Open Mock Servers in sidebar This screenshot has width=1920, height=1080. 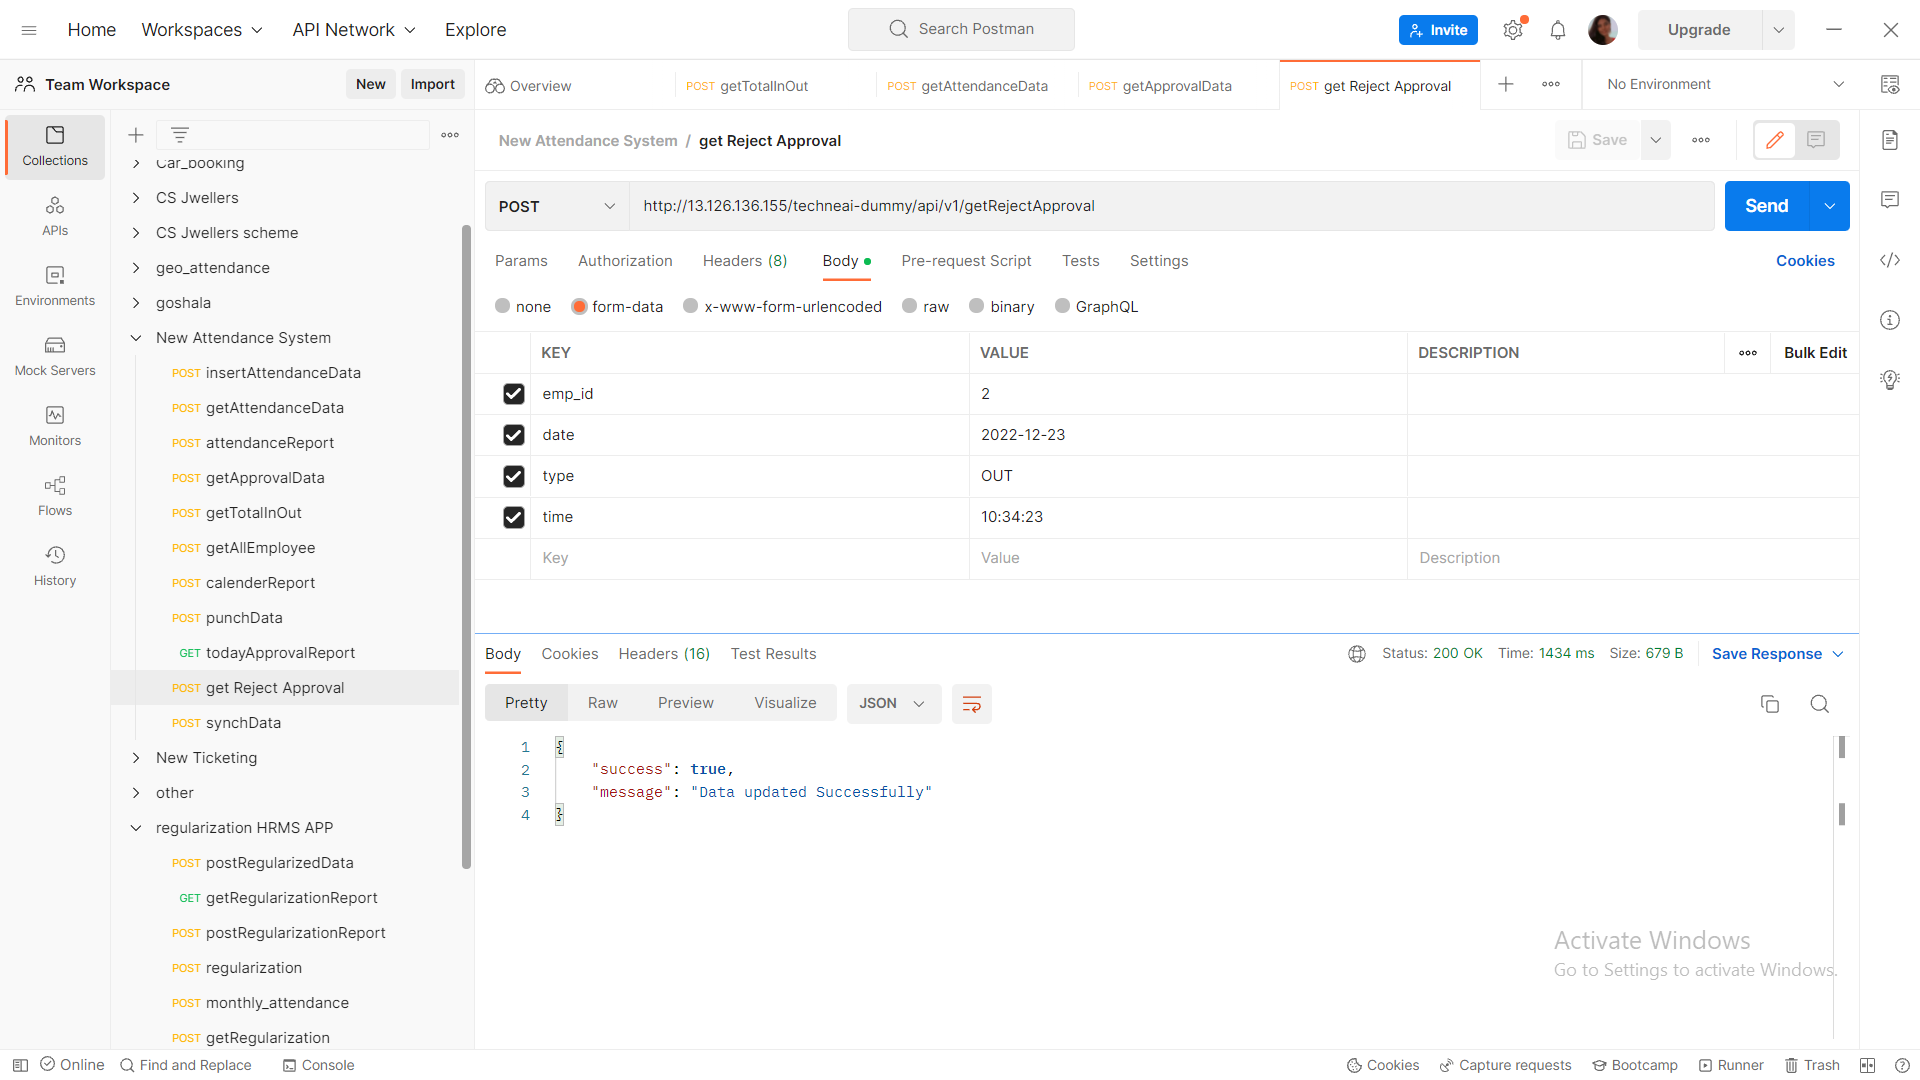(x=55, y=356)
